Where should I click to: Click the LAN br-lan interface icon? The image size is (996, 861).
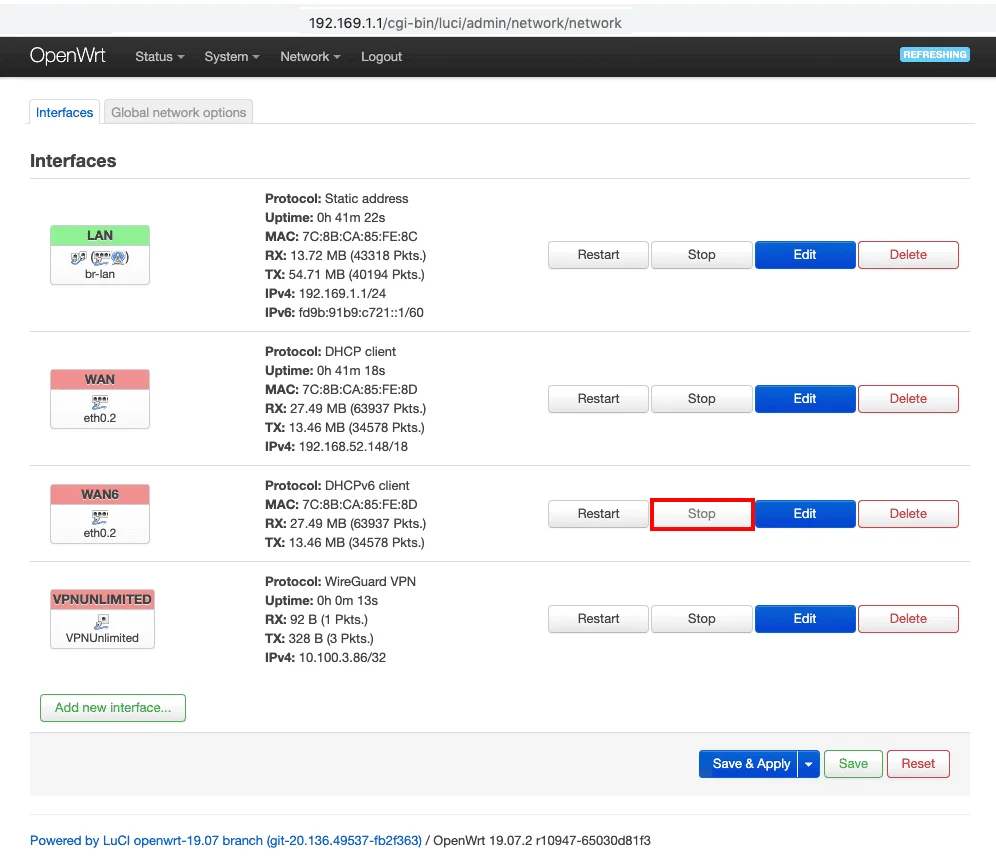click(100, 257)
